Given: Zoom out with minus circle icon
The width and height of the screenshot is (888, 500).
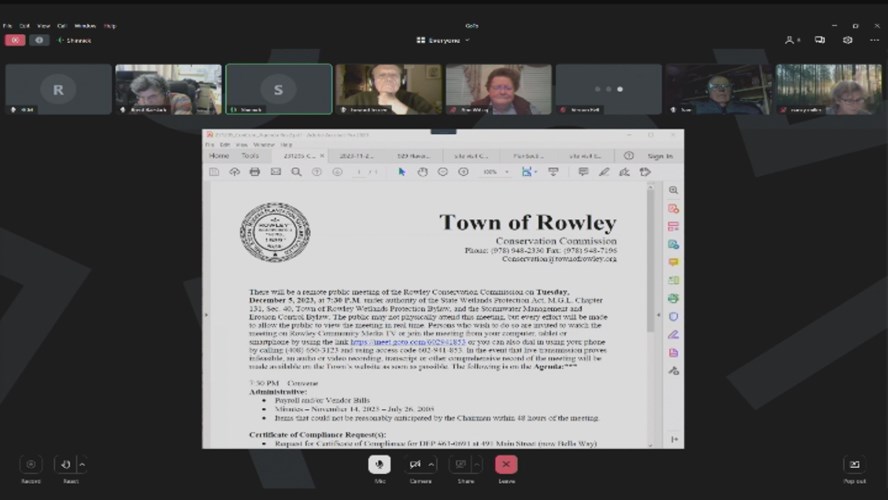Looking at the screenshot, I should pyautogui.click(x=443, y=172).
